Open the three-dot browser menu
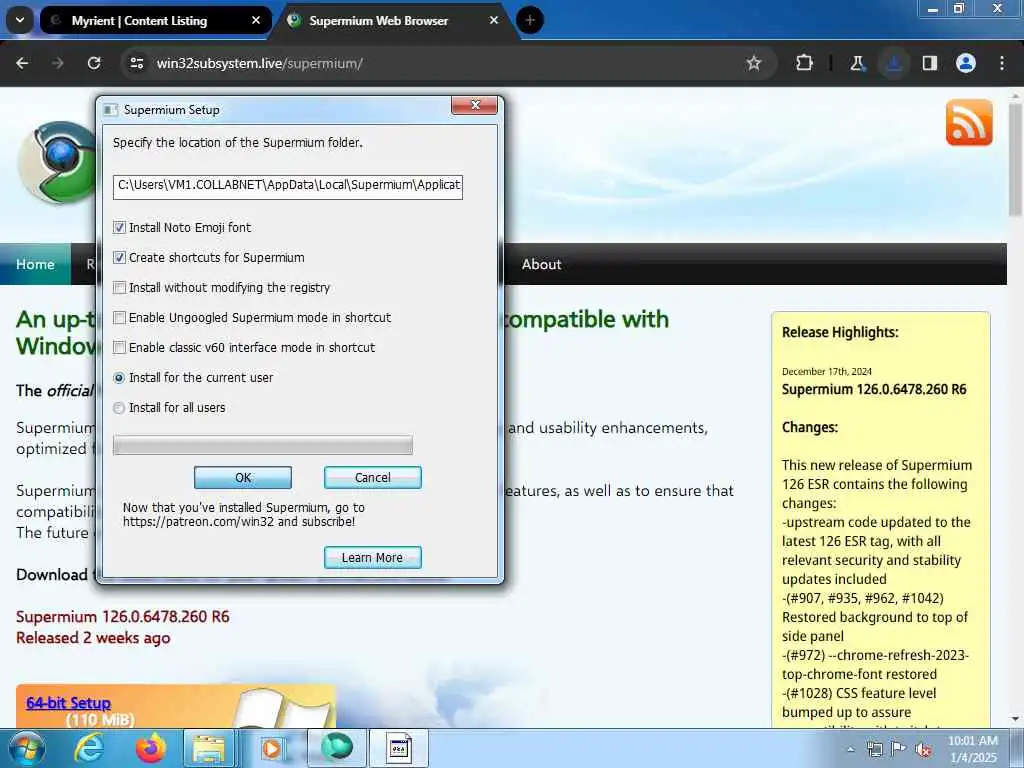 [x=1002, y=63]
